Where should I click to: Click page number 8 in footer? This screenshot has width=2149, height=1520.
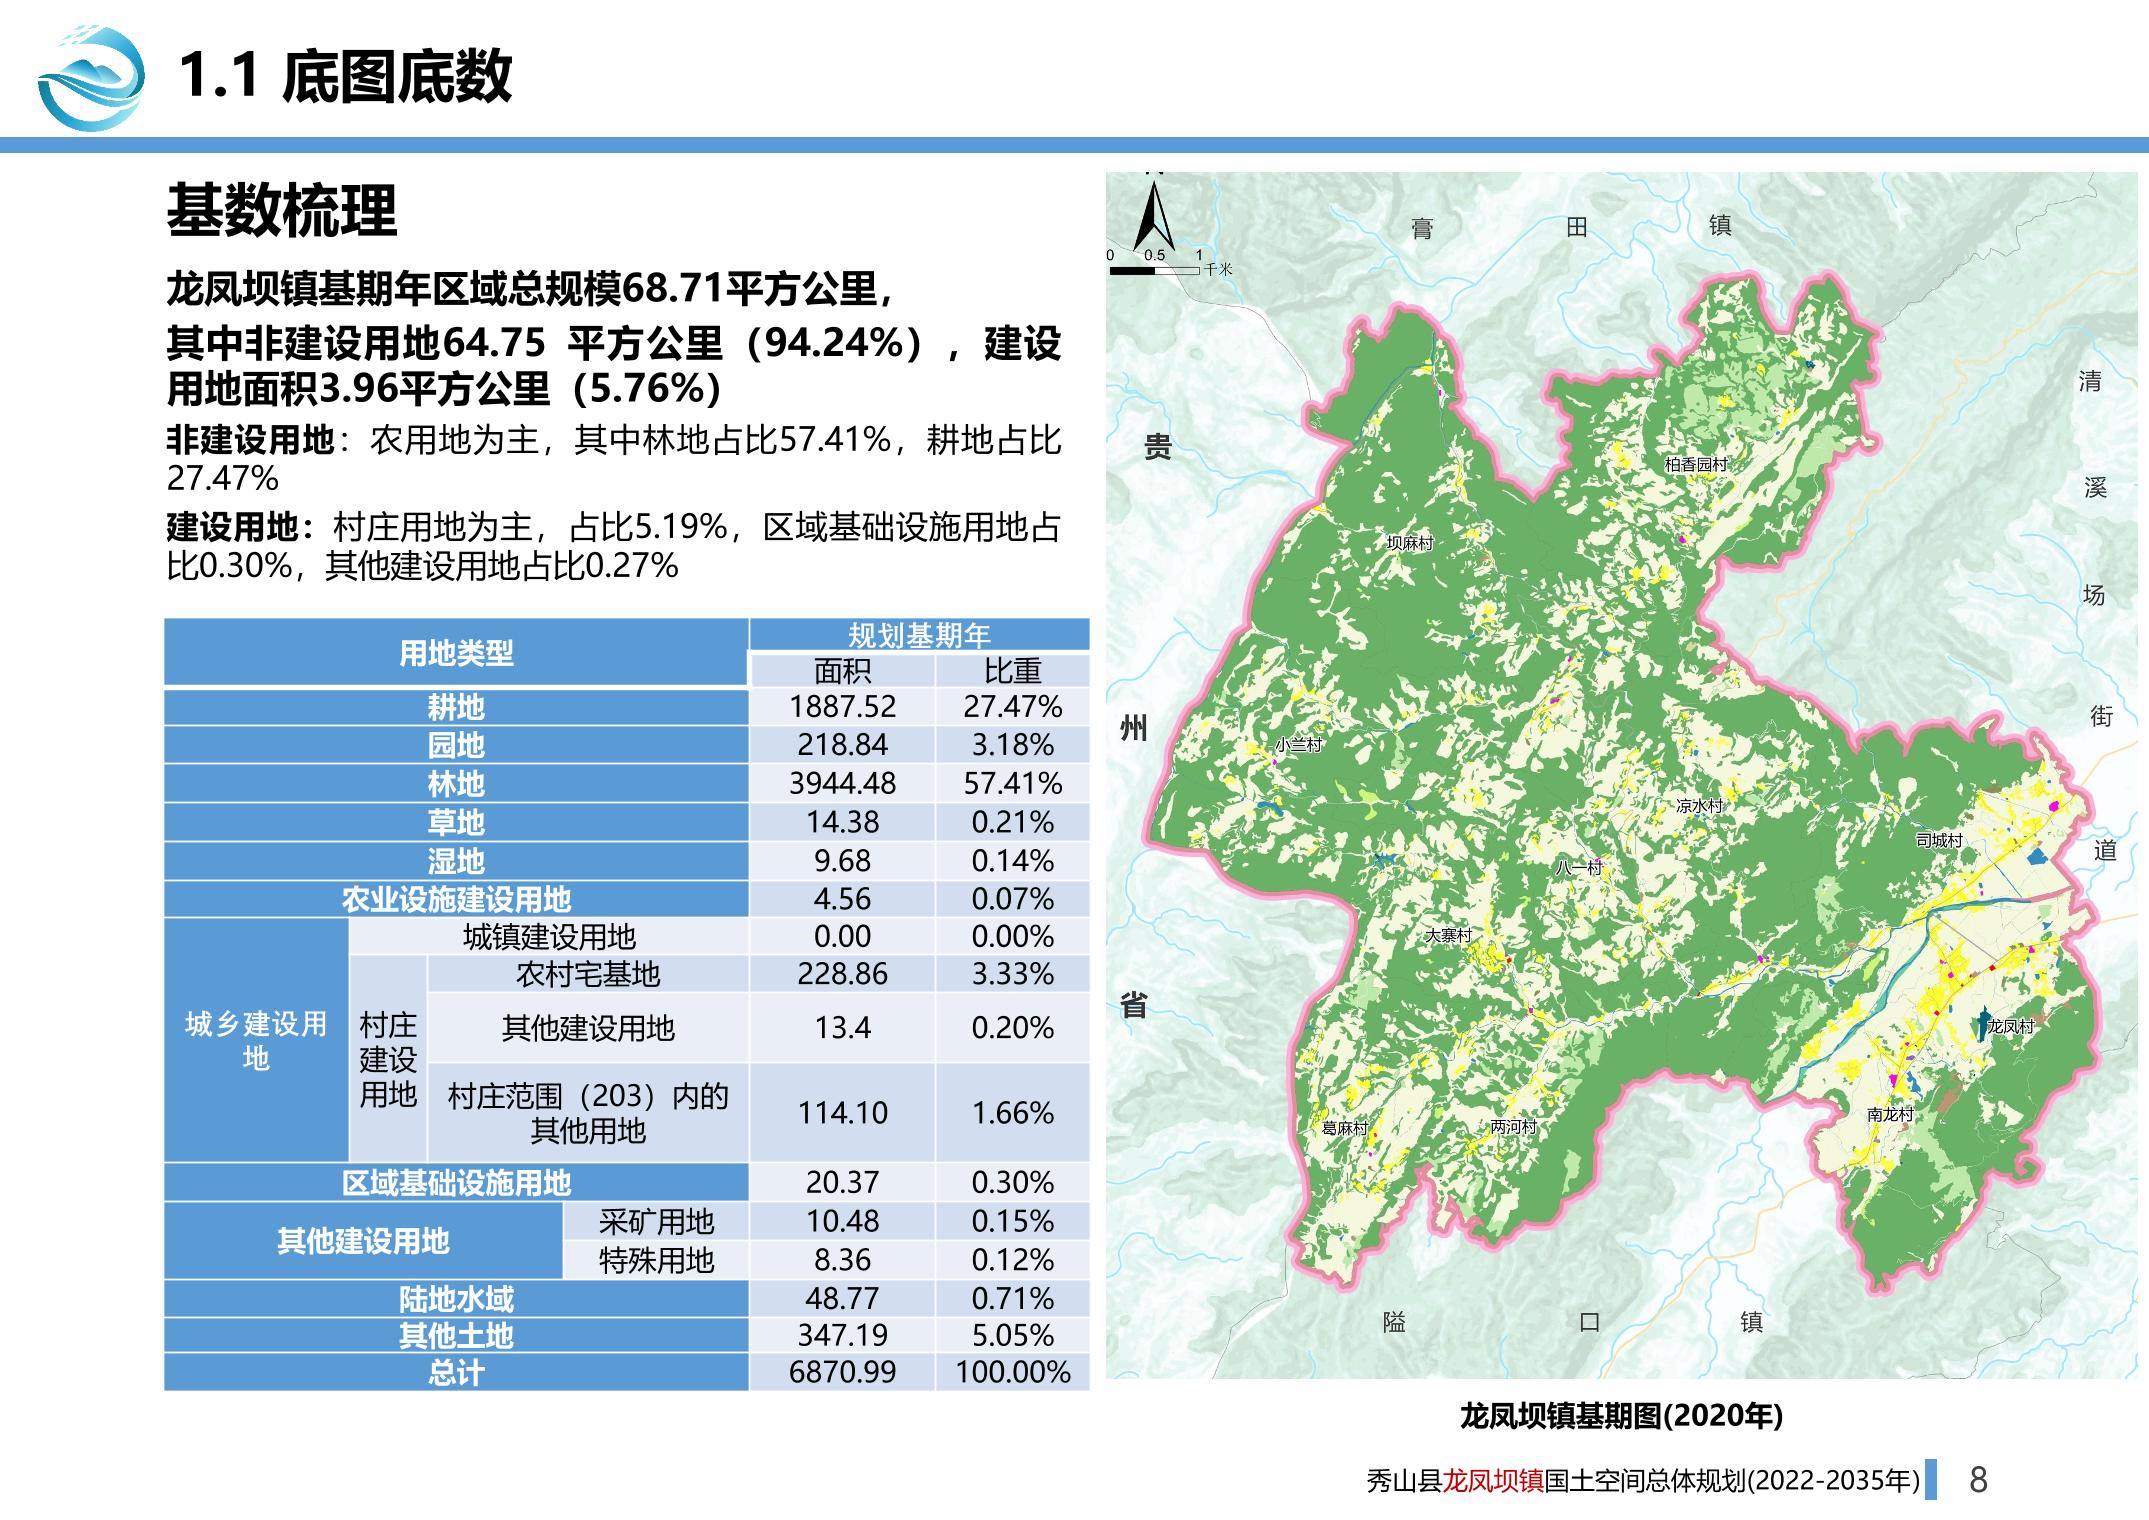(x=1977, y=1481)
